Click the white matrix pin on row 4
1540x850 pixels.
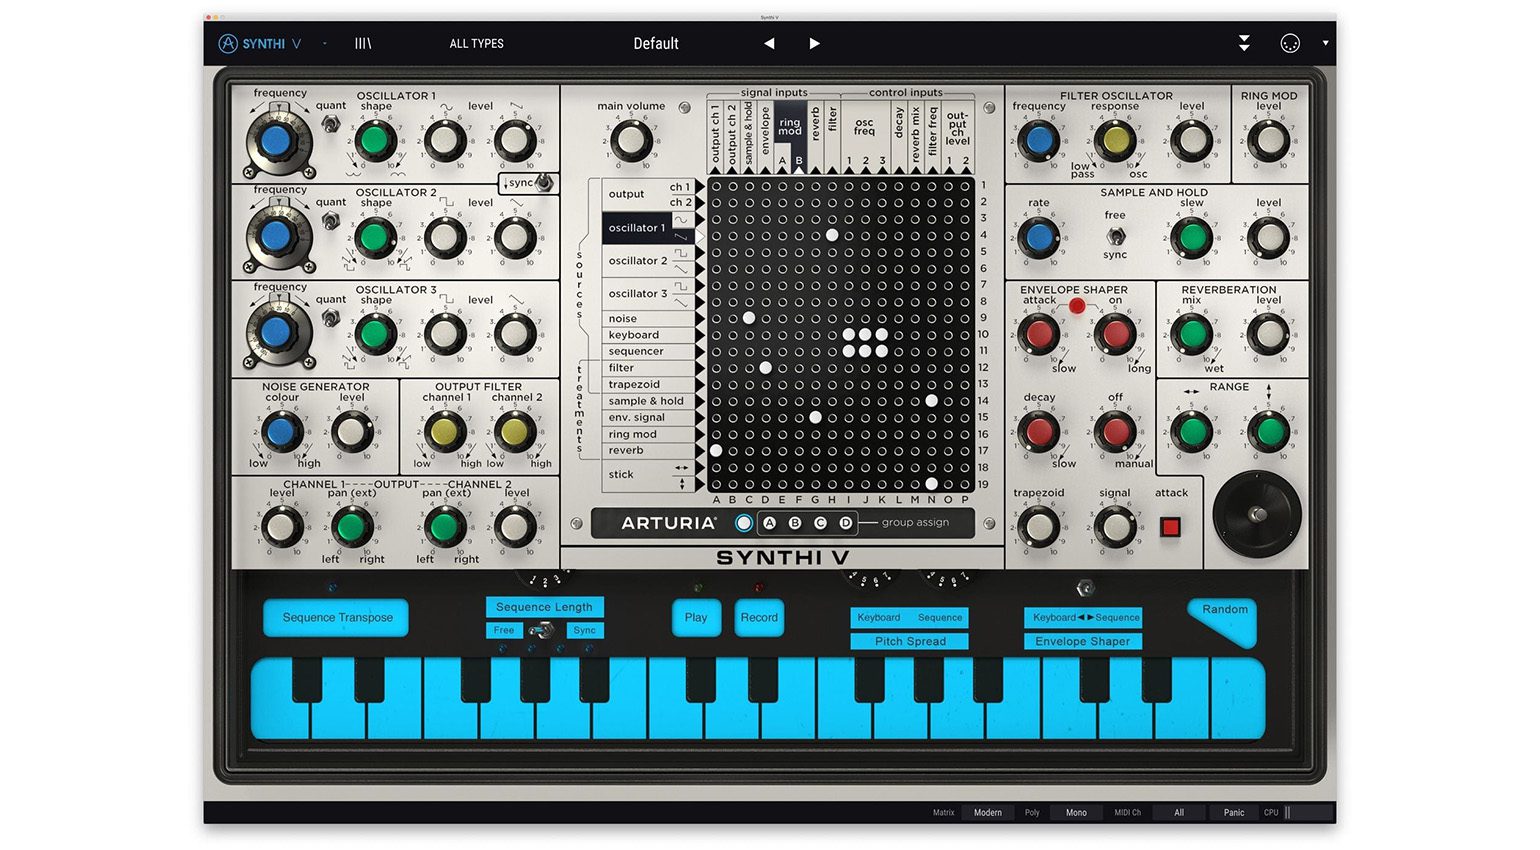point(832,235)
